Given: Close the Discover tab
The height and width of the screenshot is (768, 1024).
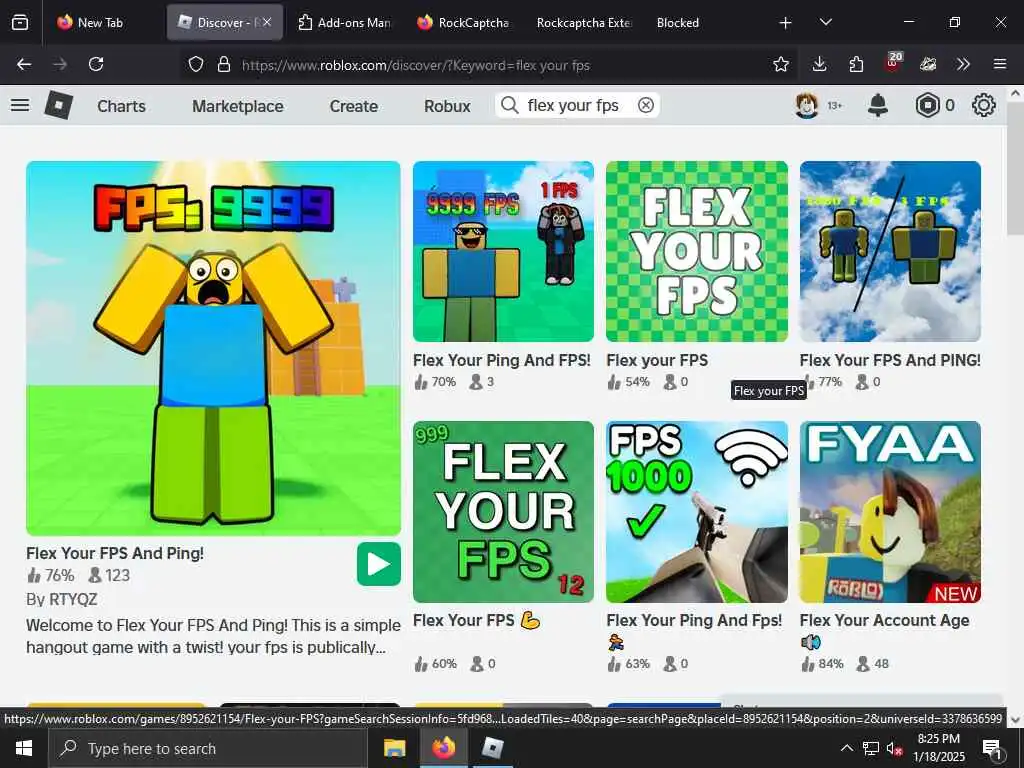Looking at the screenshot, I should click(267, 22).
